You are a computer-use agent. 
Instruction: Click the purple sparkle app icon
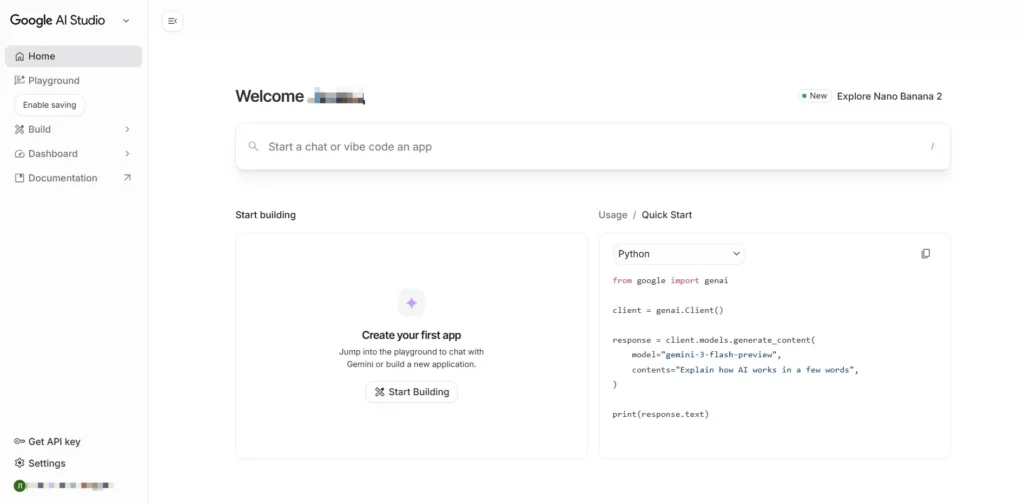point(411,303)
